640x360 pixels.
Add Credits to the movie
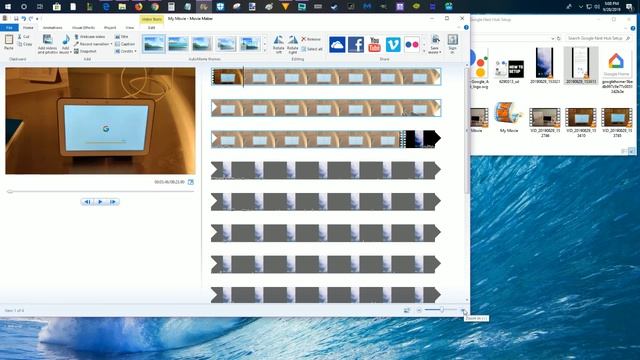click(124, 51)
